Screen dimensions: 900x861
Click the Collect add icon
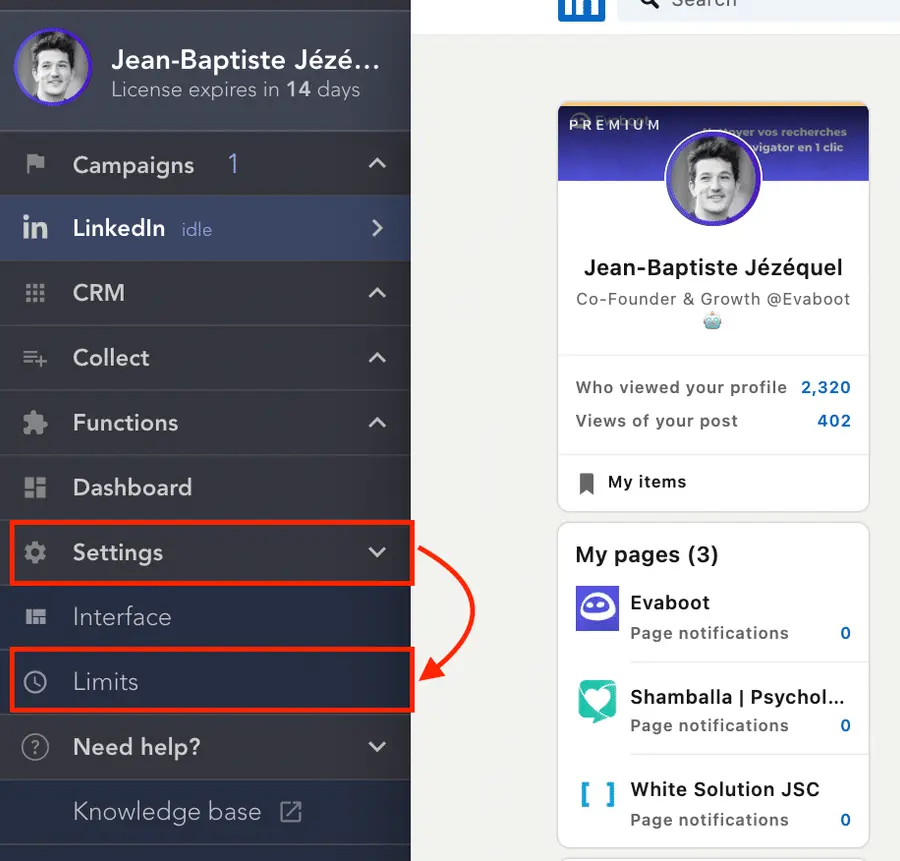click(35, 358)
